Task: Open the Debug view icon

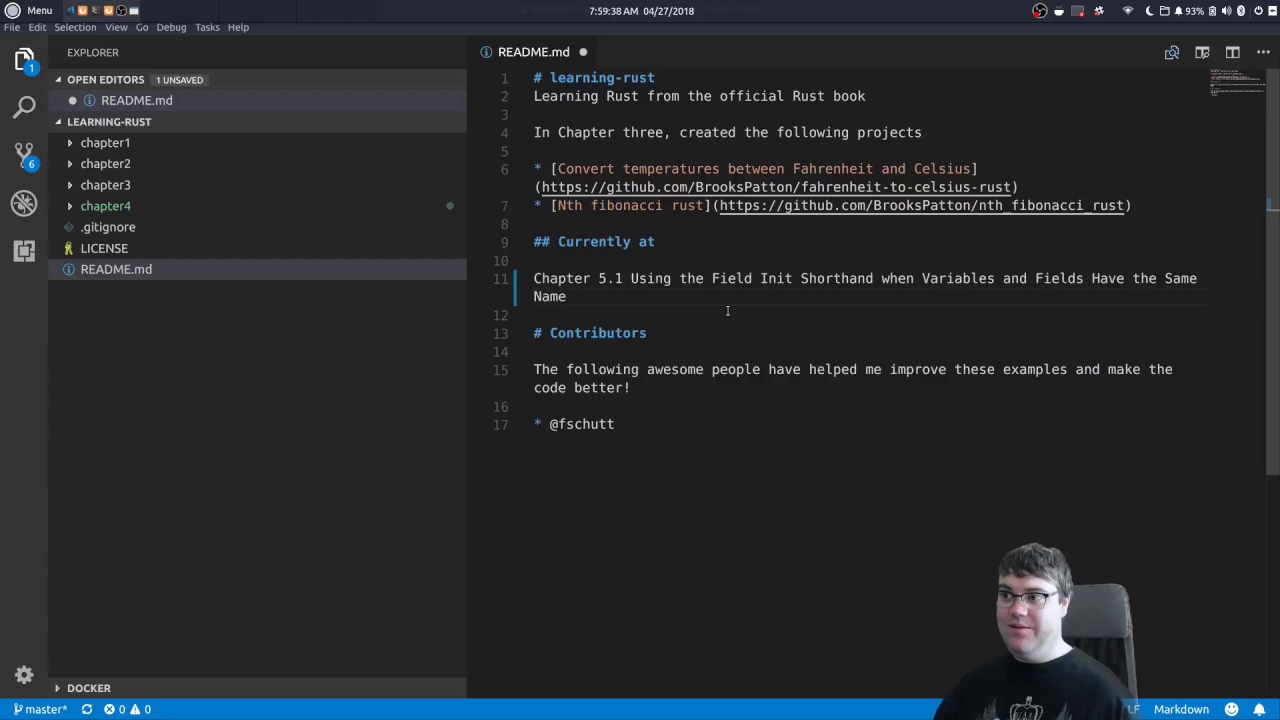Action: (24, 203)
